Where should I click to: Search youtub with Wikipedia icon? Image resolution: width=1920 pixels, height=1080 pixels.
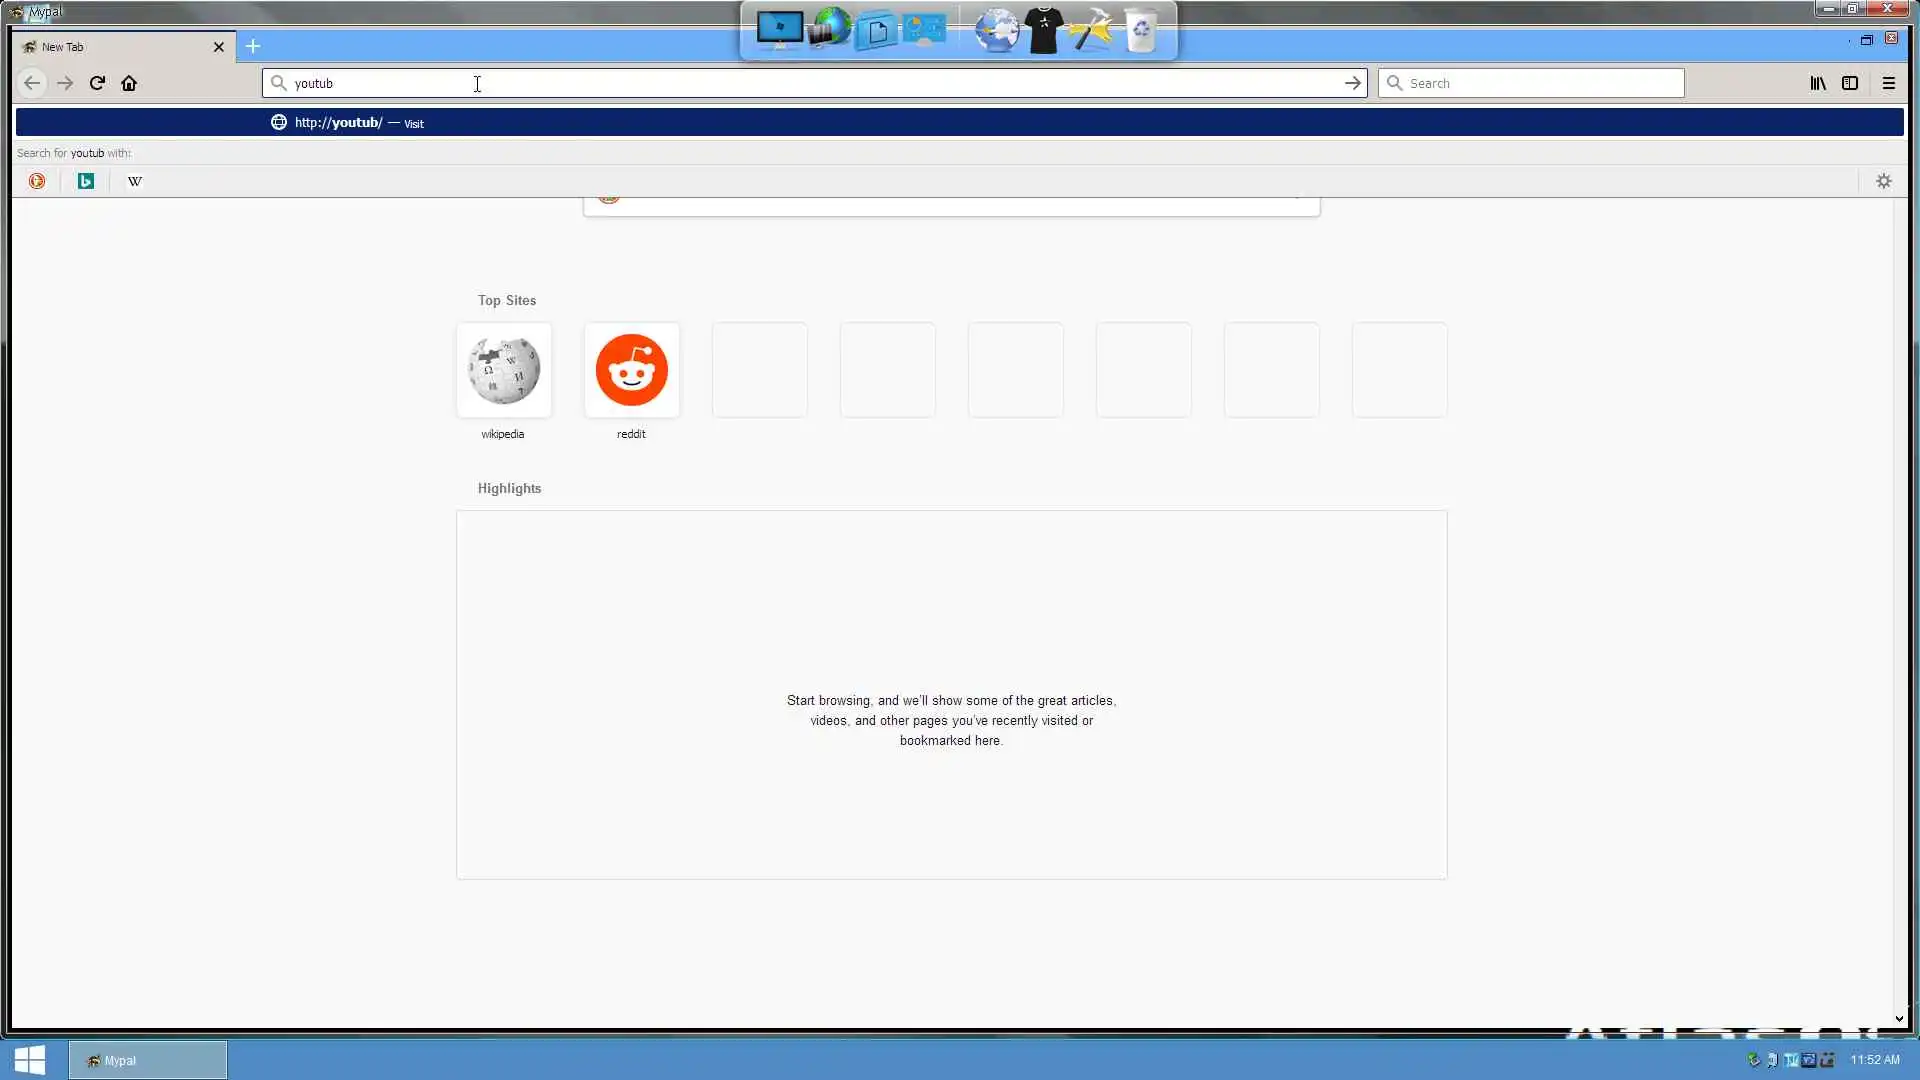click(x=135, y=181)
